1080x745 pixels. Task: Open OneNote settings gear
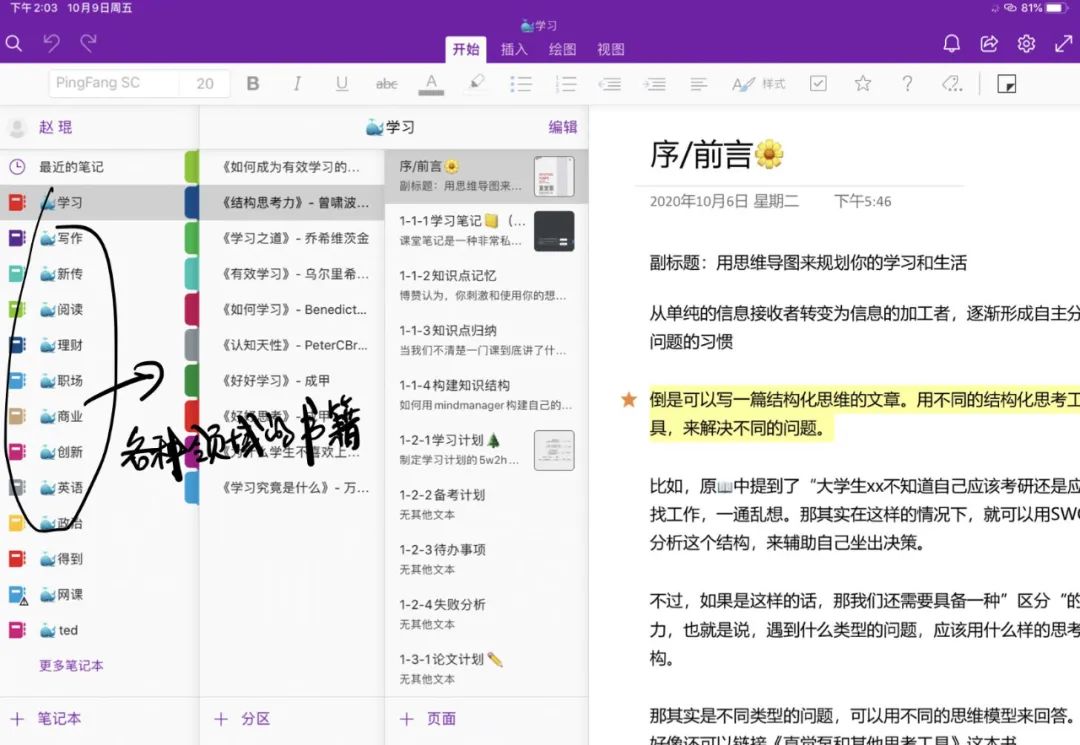1025,44
